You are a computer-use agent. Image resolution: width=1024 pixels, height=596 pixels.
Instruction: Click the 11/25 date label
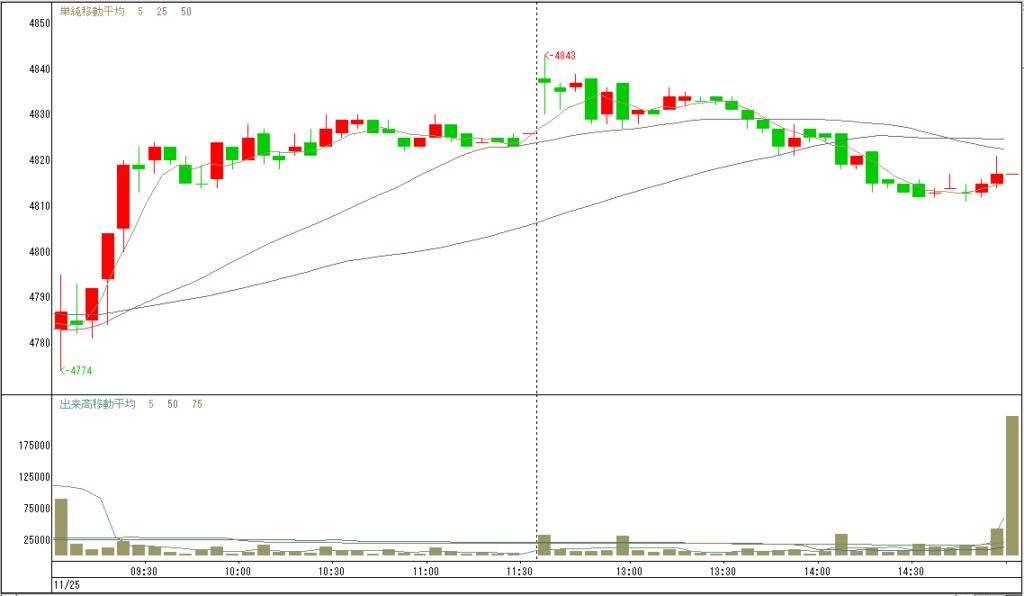coord(67,585)
